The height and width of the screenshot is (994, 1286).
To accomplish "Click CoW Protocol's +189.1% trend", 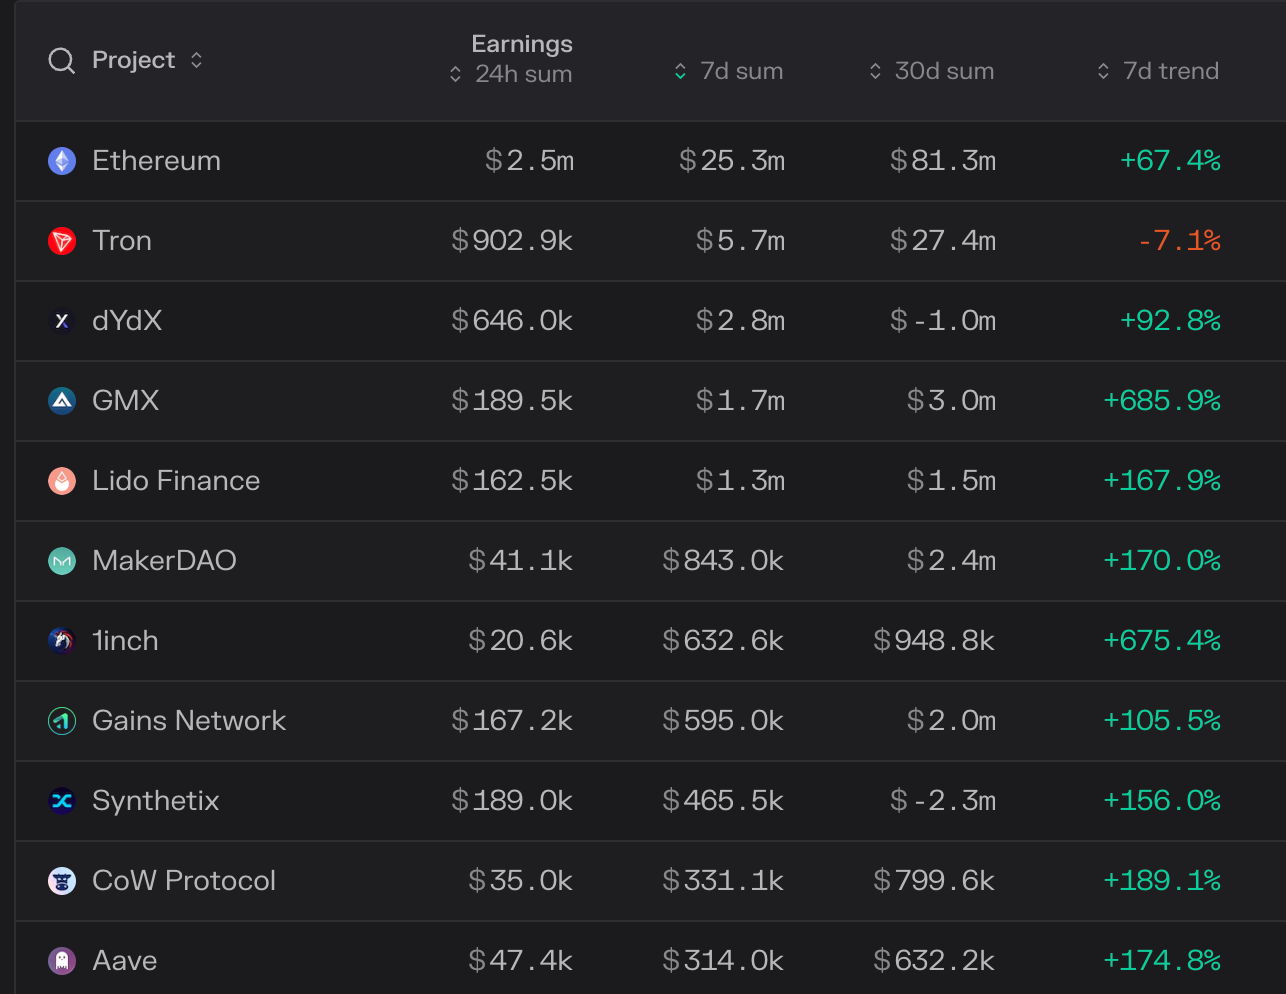I will tap(1162, 881).
